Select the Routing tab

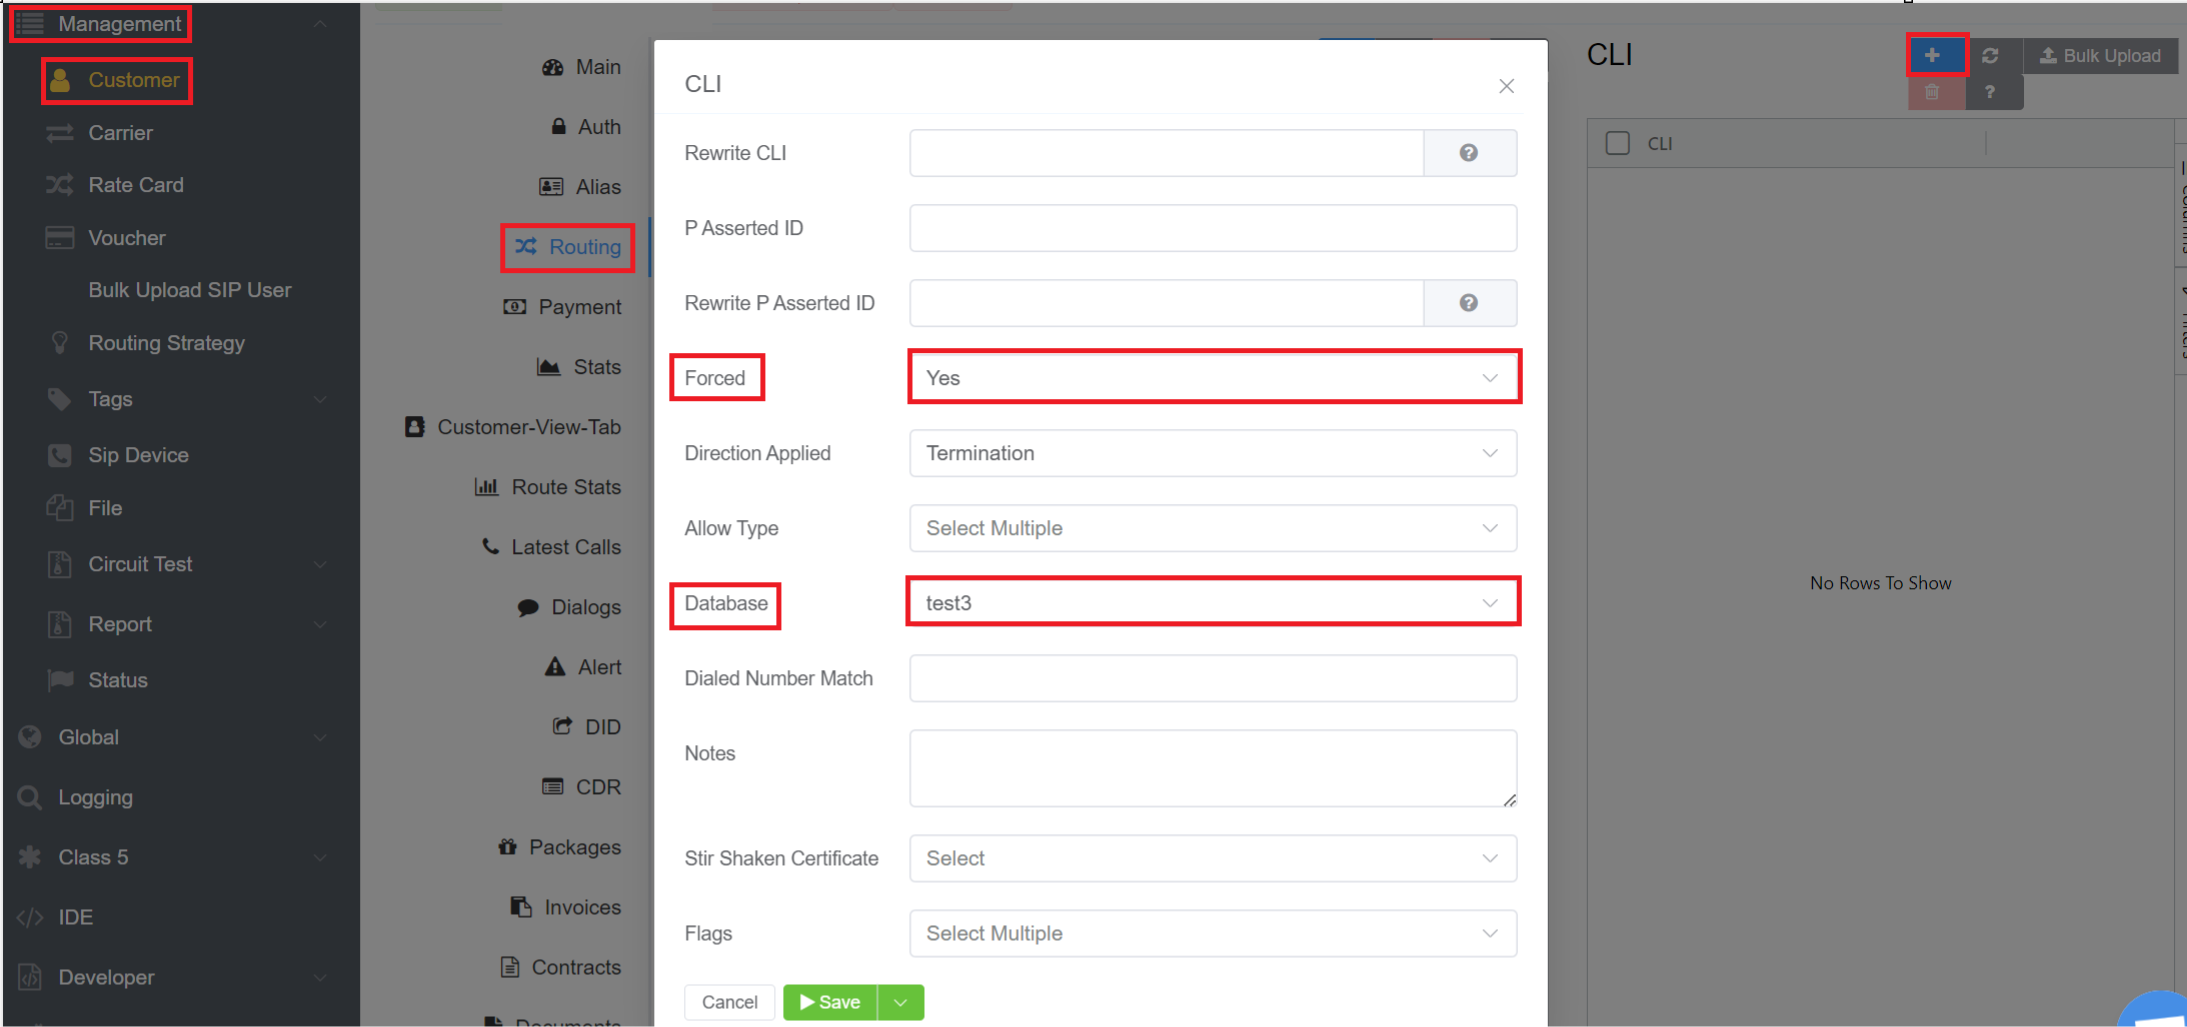point(568,247)
